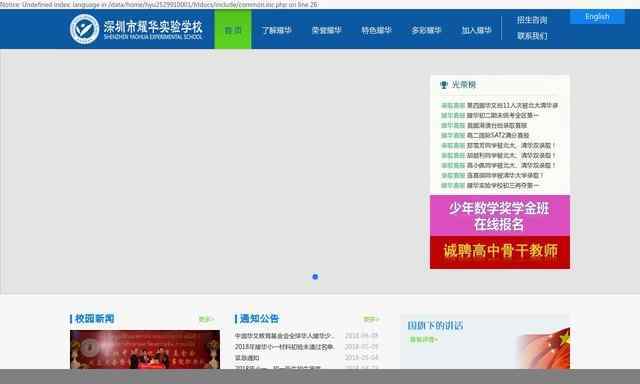Screen dimensions: 640x384
Task: Open the notice 2018年耀华小一材料初检未通过名单
Action: click(284, 347)
